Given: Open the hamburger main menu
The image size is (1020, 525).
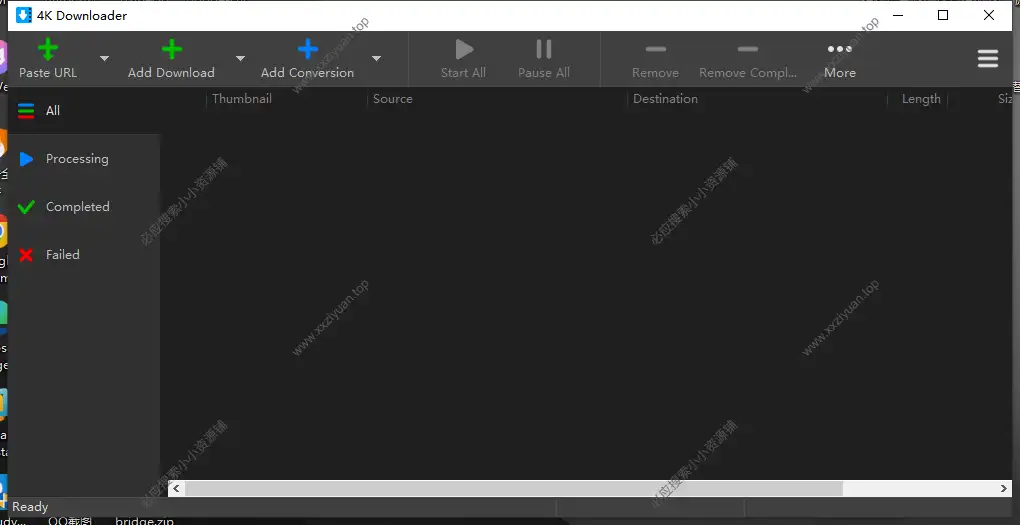Looking at the screenshot, I should tap(987, 59).
